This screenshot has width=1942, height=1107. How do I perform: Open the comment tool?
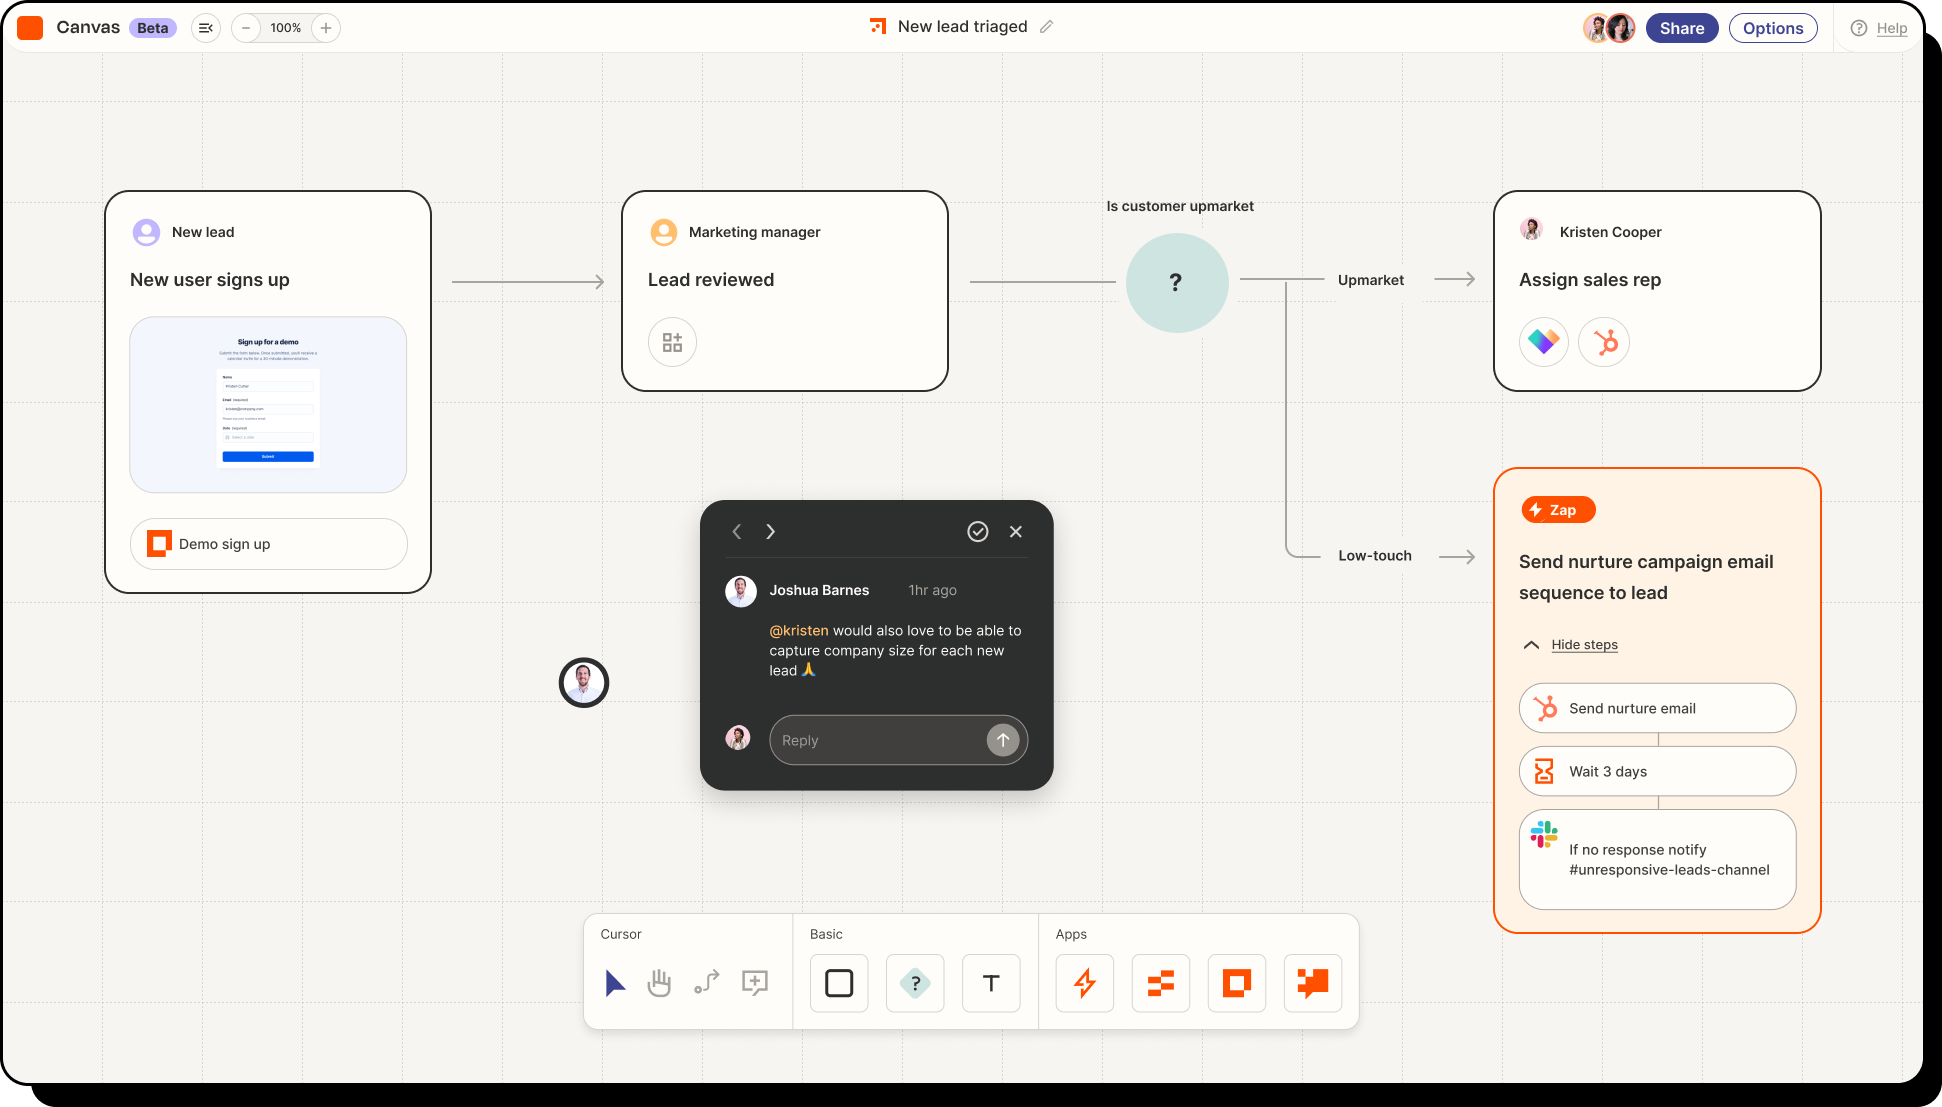point(755,983)
